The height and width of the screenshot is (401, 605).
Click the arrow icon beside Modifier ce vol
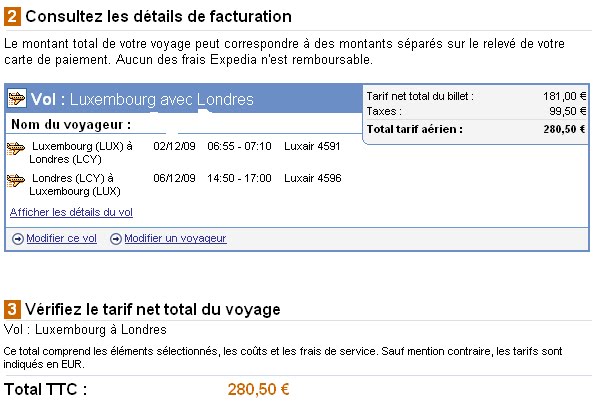pyautogui.click(x=18, y=238)
